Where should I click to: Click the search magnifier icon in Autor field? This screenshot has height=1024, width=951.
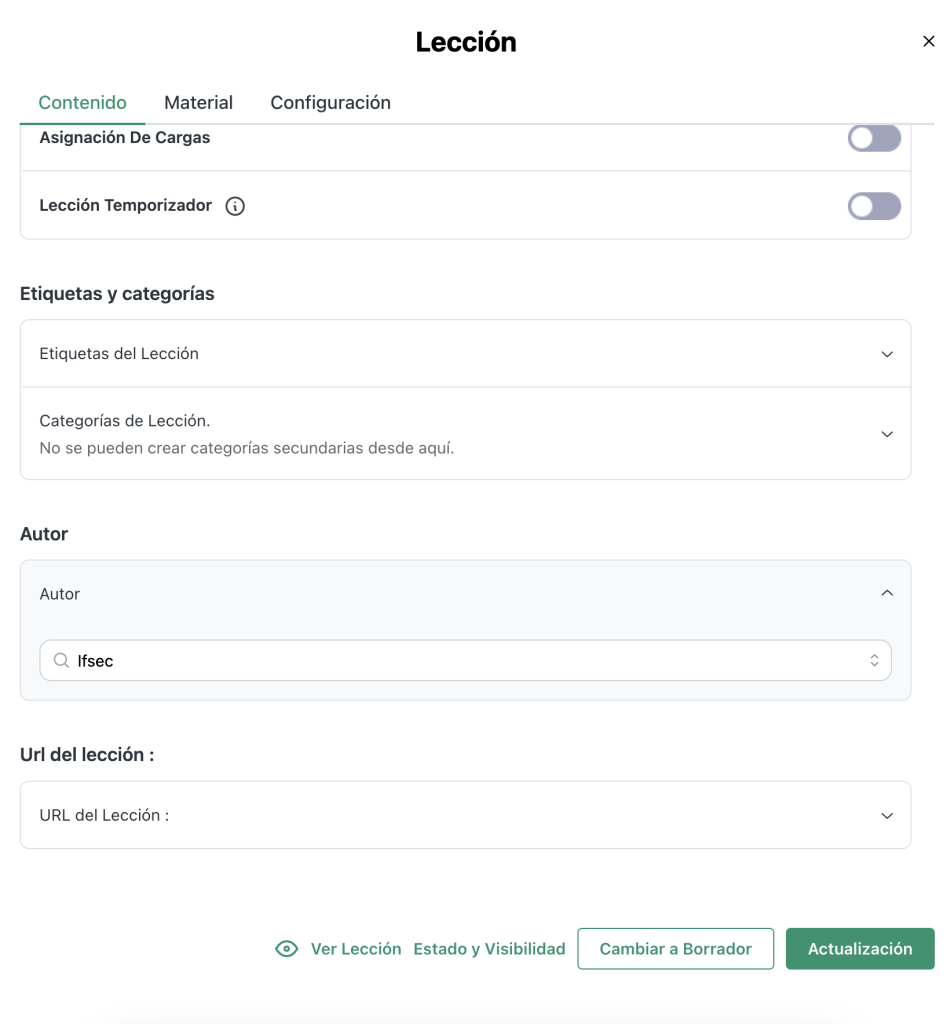(x=61, y=660)
